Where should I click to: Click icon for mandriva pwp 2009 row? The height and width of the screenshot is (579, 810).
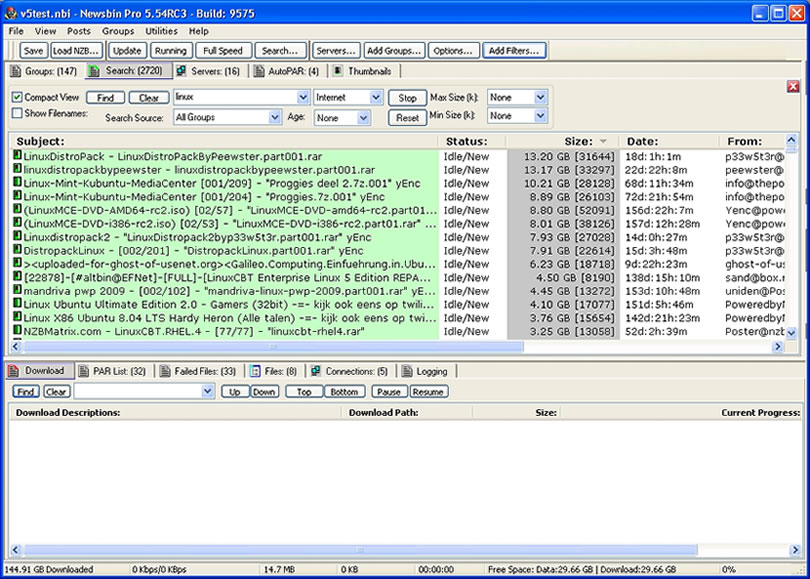[17, 290]
